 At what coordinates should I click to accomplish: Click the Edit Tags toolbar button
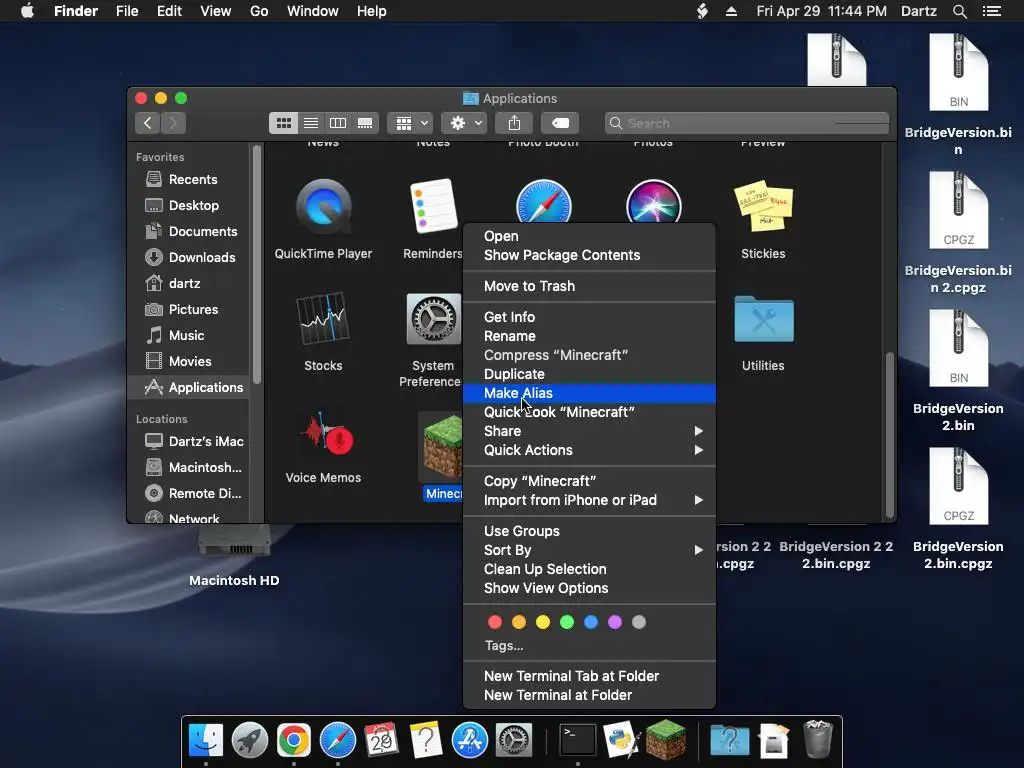point(560,123)
